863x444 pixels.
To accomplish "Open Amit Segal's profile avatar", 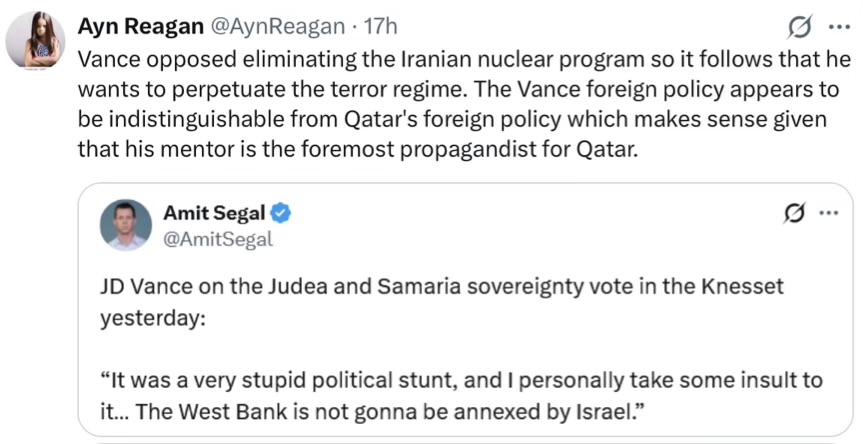I will pos(125,225).
